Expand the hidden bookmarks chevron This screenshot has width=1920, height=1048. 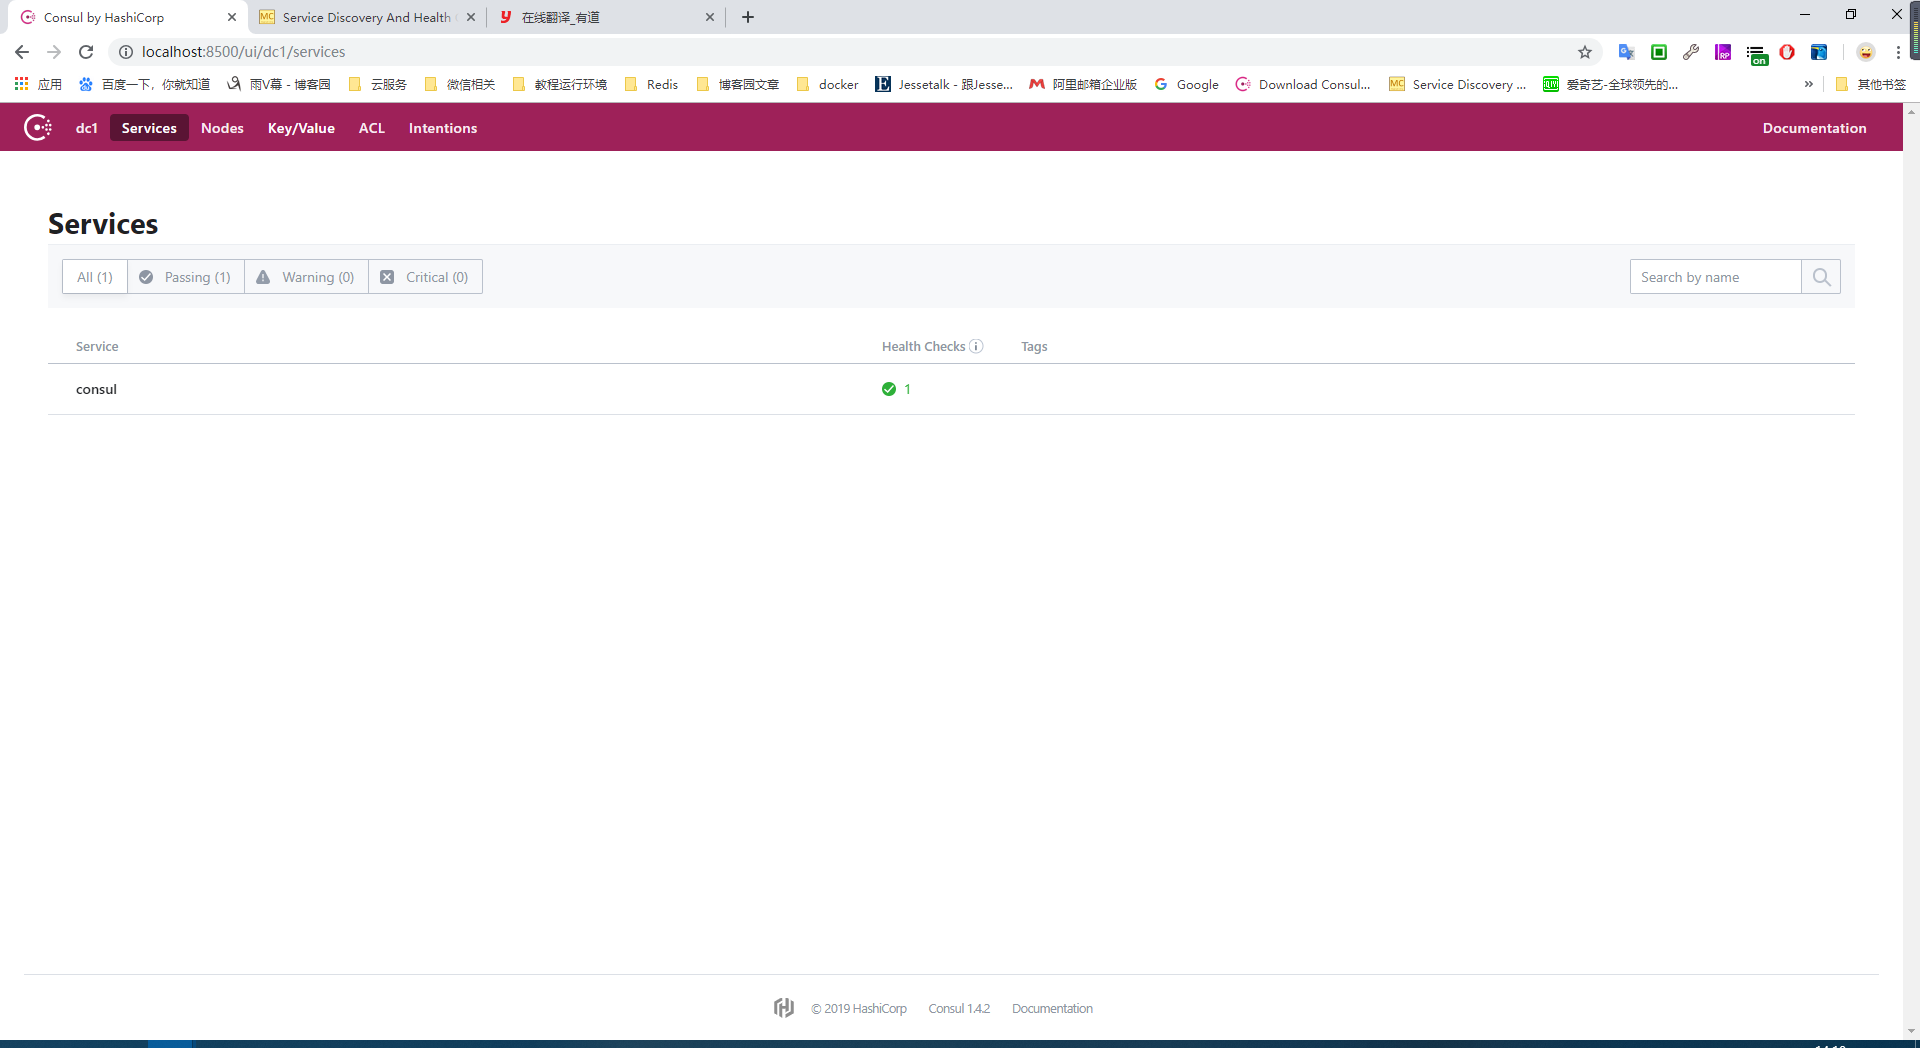(1808, 84)
